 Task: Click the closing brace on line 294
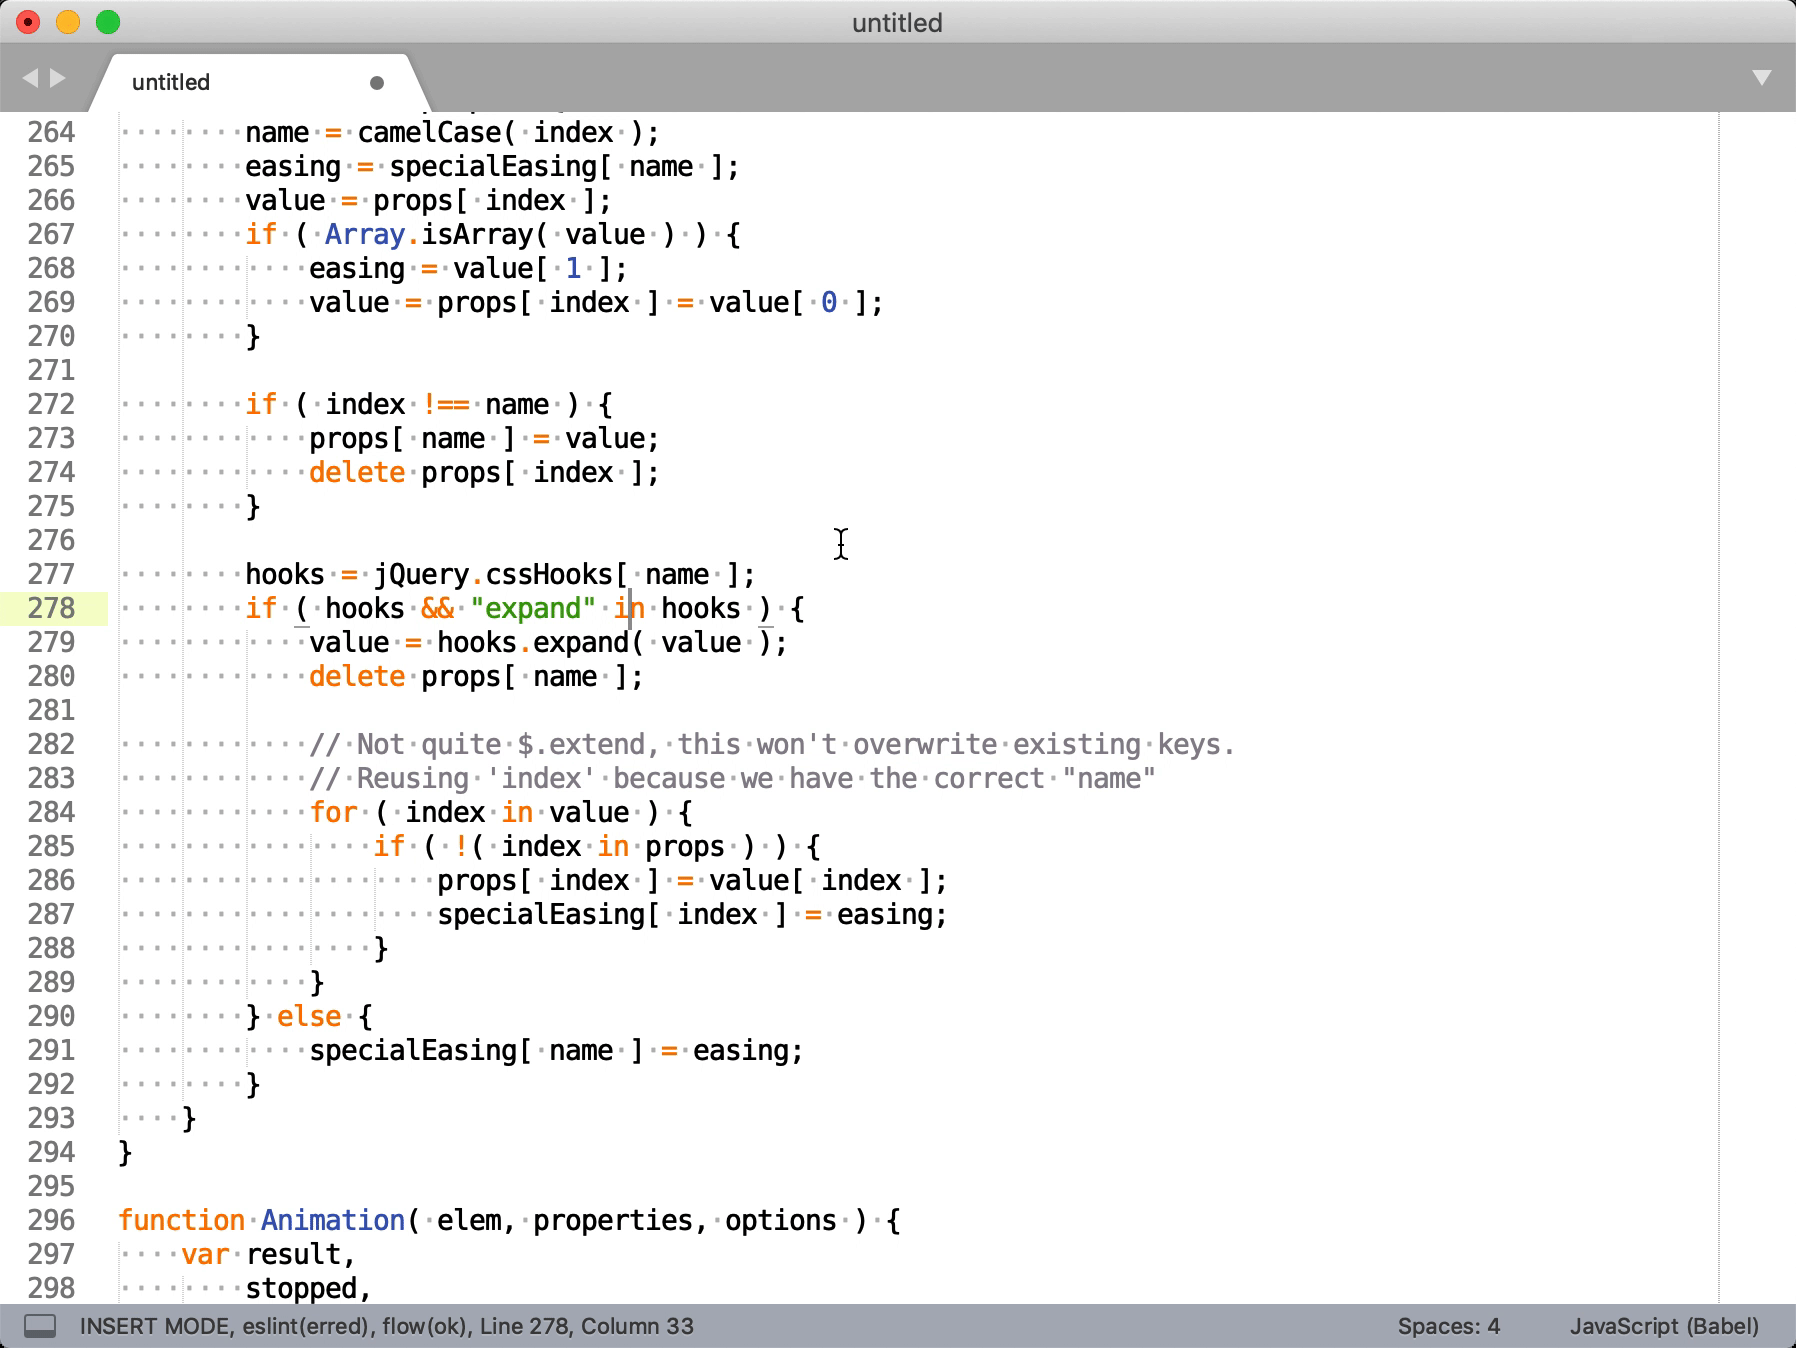[125, 1152]
